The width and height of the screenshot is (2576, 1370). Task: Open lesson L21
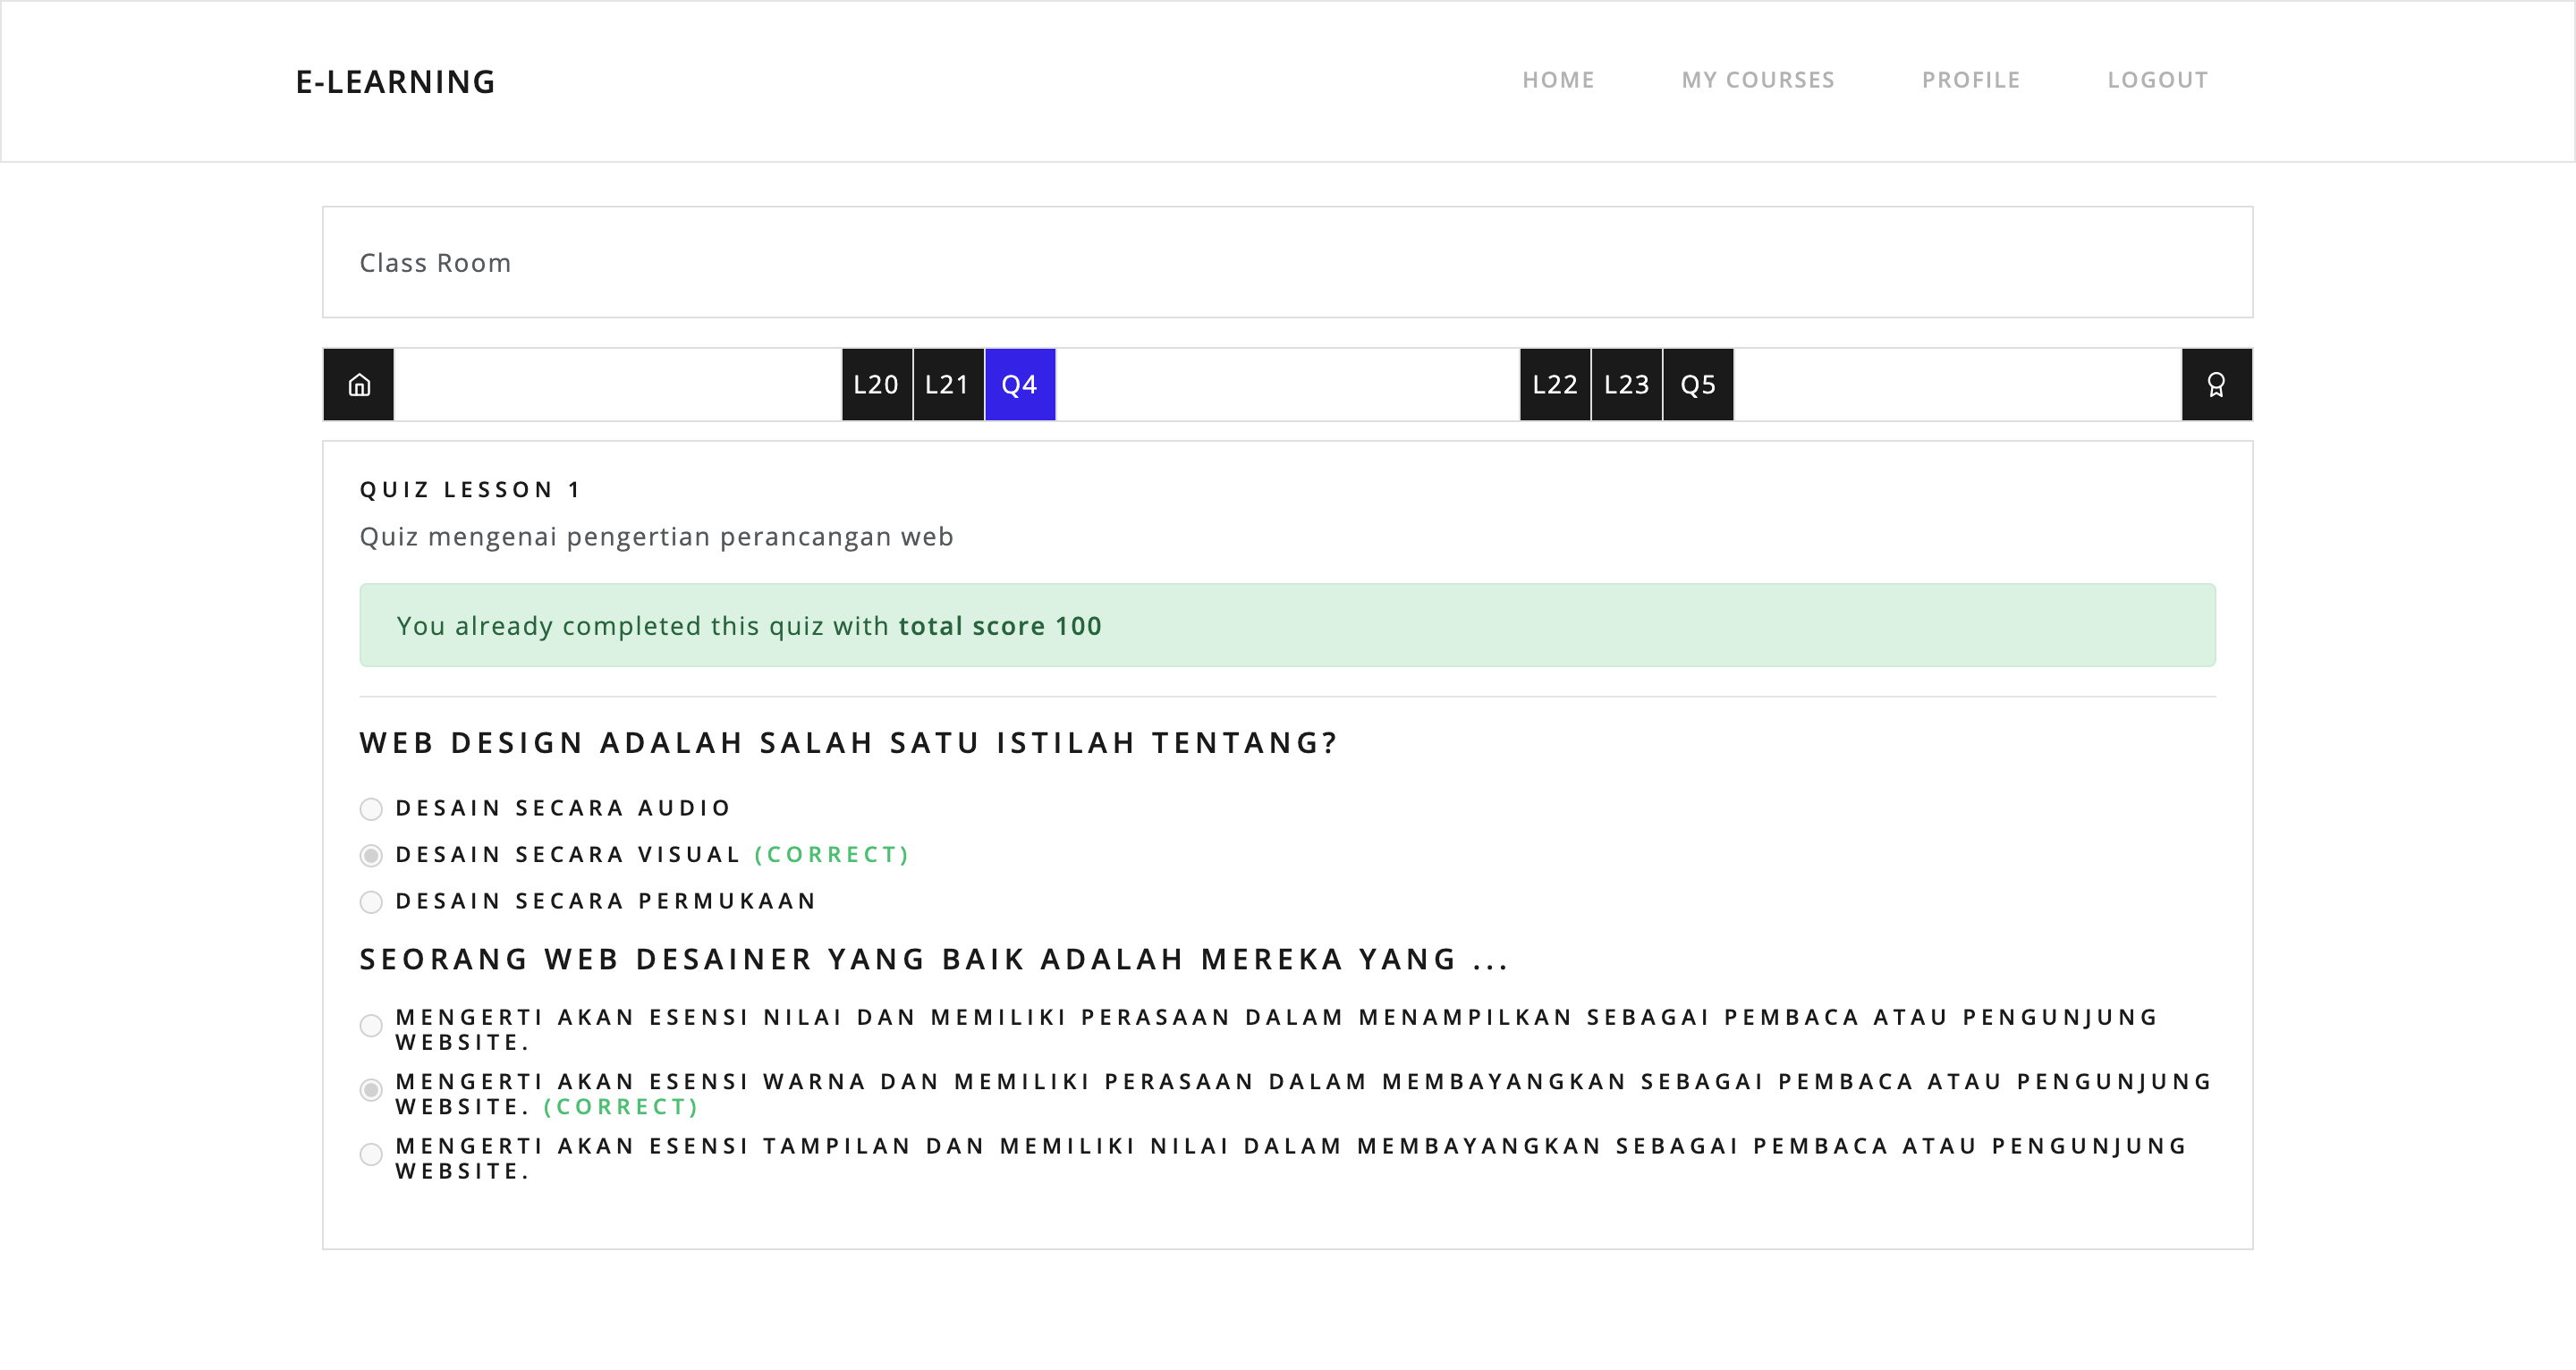[947, 385]
